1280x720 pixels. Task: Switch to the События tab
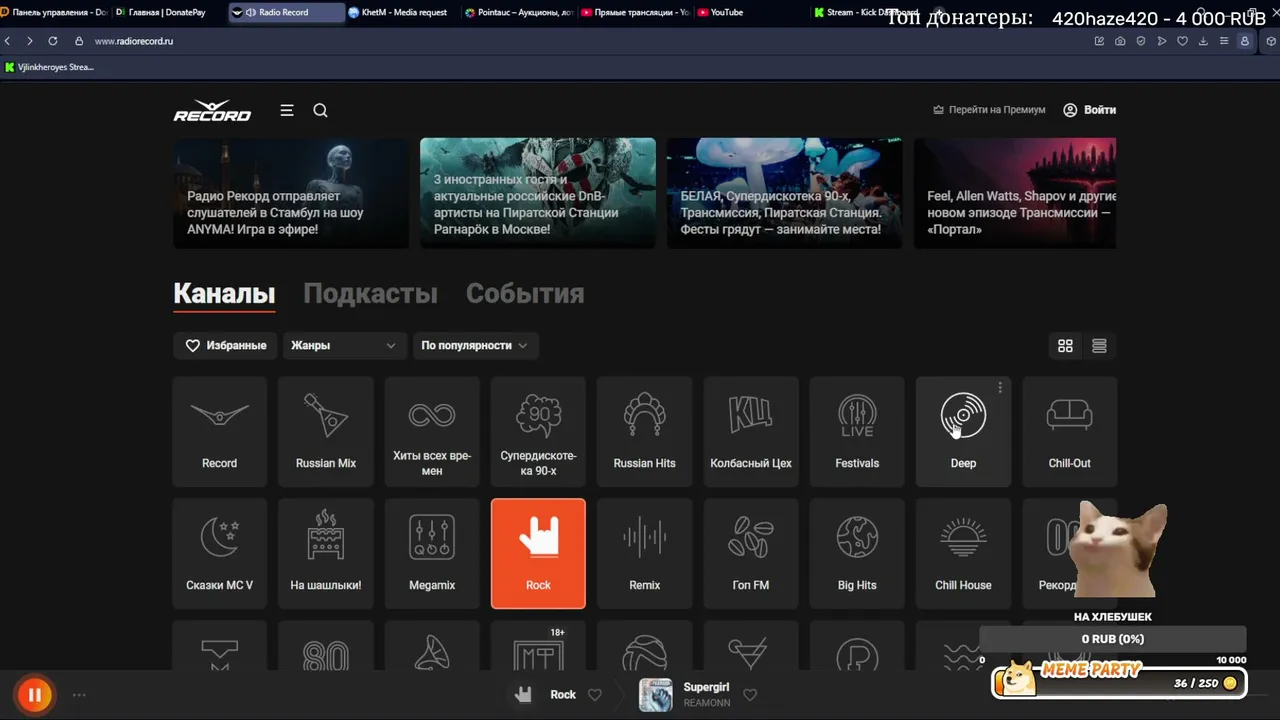[525, 294]
